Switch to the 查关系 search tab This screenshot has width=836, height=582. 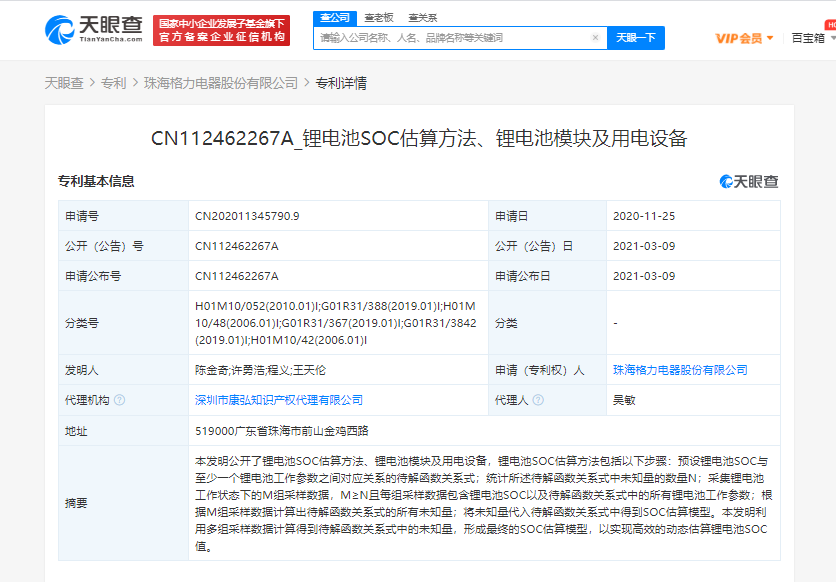423,17
